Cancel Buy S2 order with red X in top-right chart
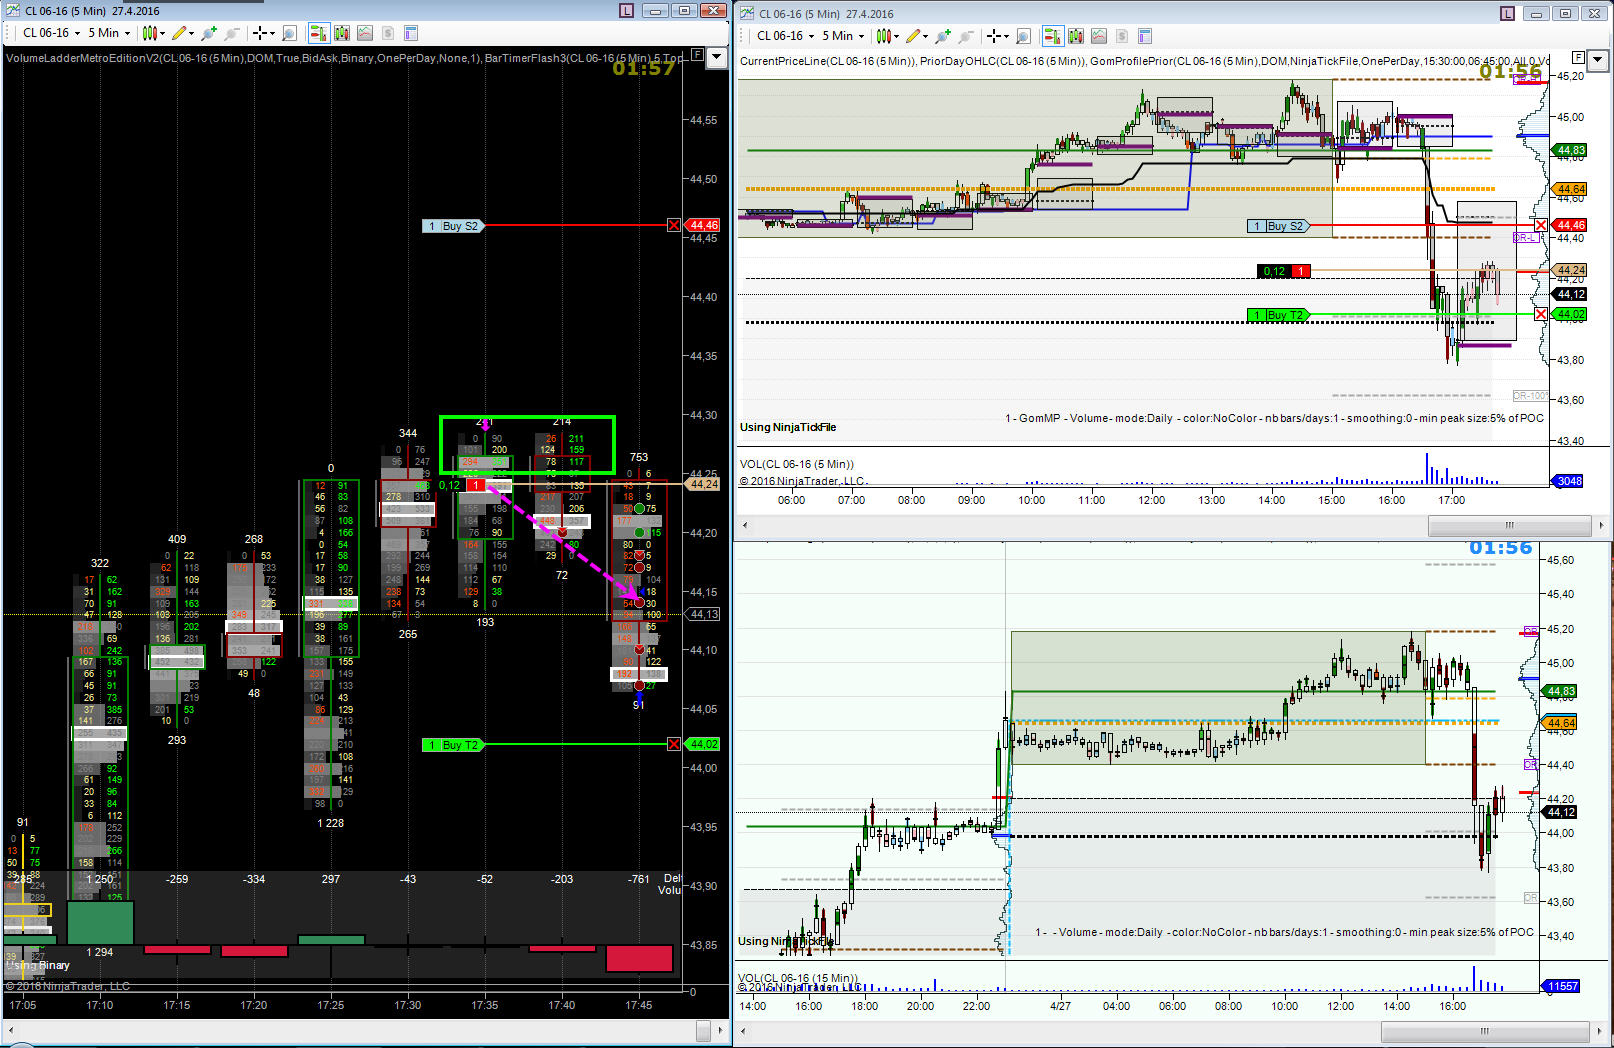The height and width of the screenshot is (1048, 1614). [1541, 225]
